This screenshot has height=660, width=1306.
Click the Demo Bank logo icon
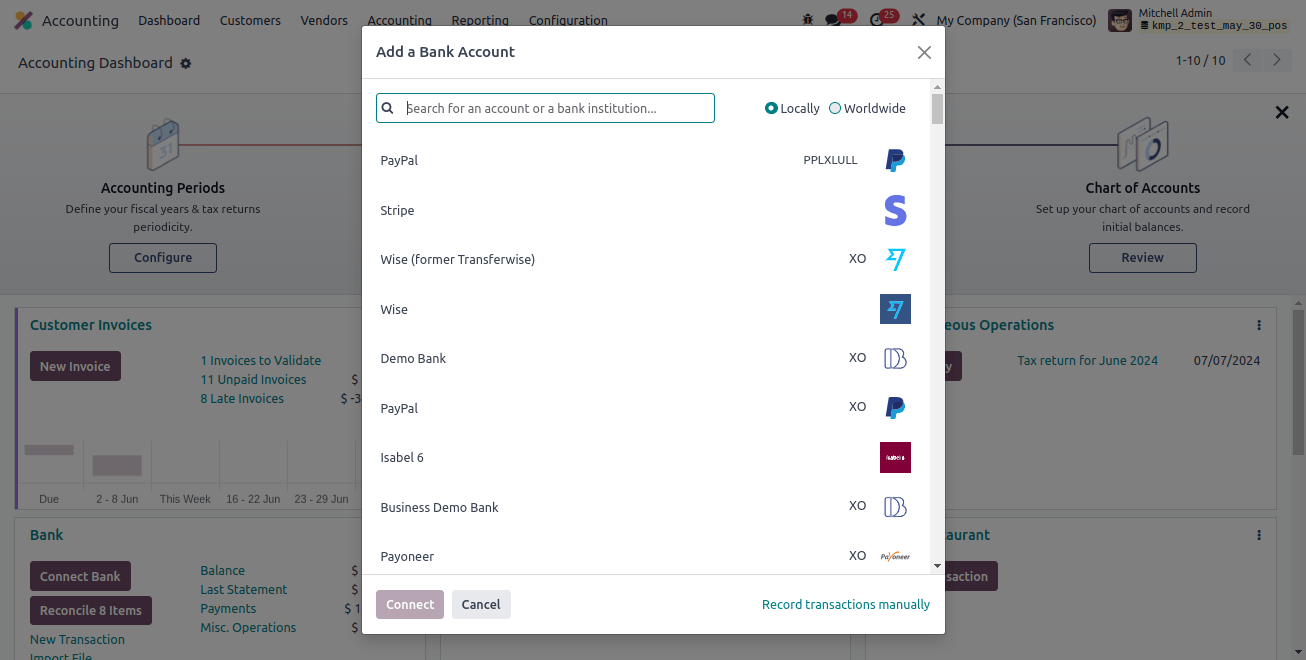895,358
